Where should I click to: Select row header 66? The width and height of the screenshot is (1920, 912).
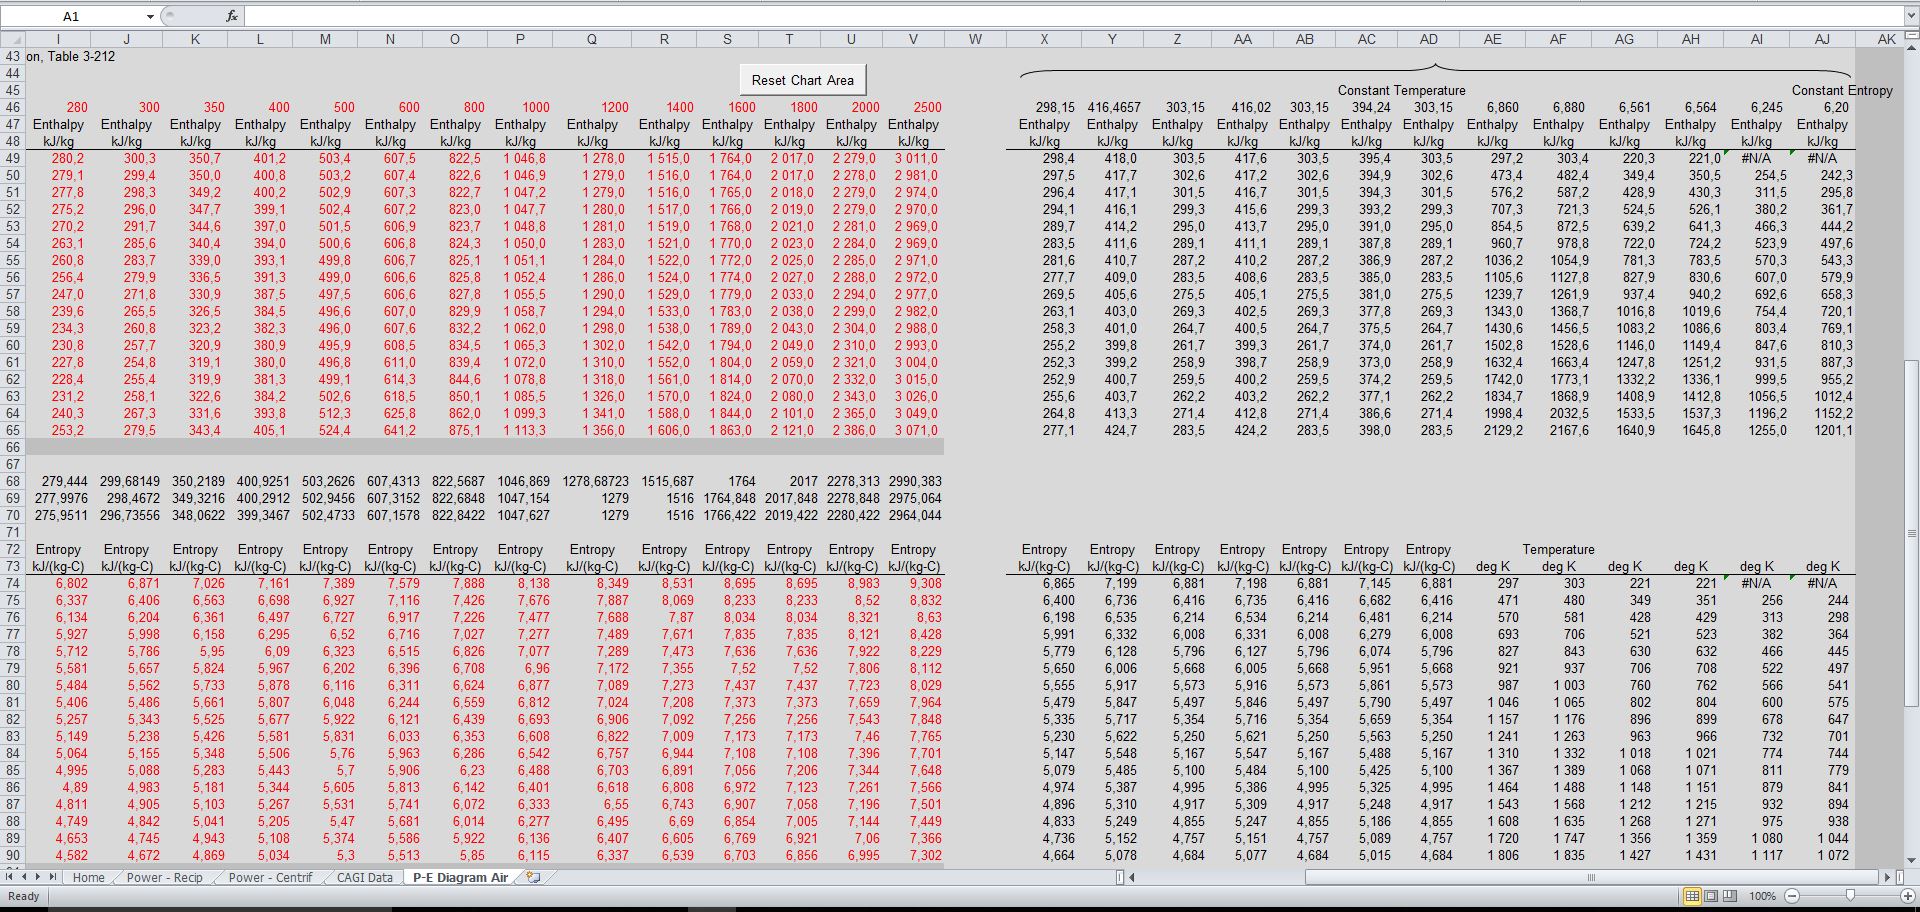tap(12, 447)
